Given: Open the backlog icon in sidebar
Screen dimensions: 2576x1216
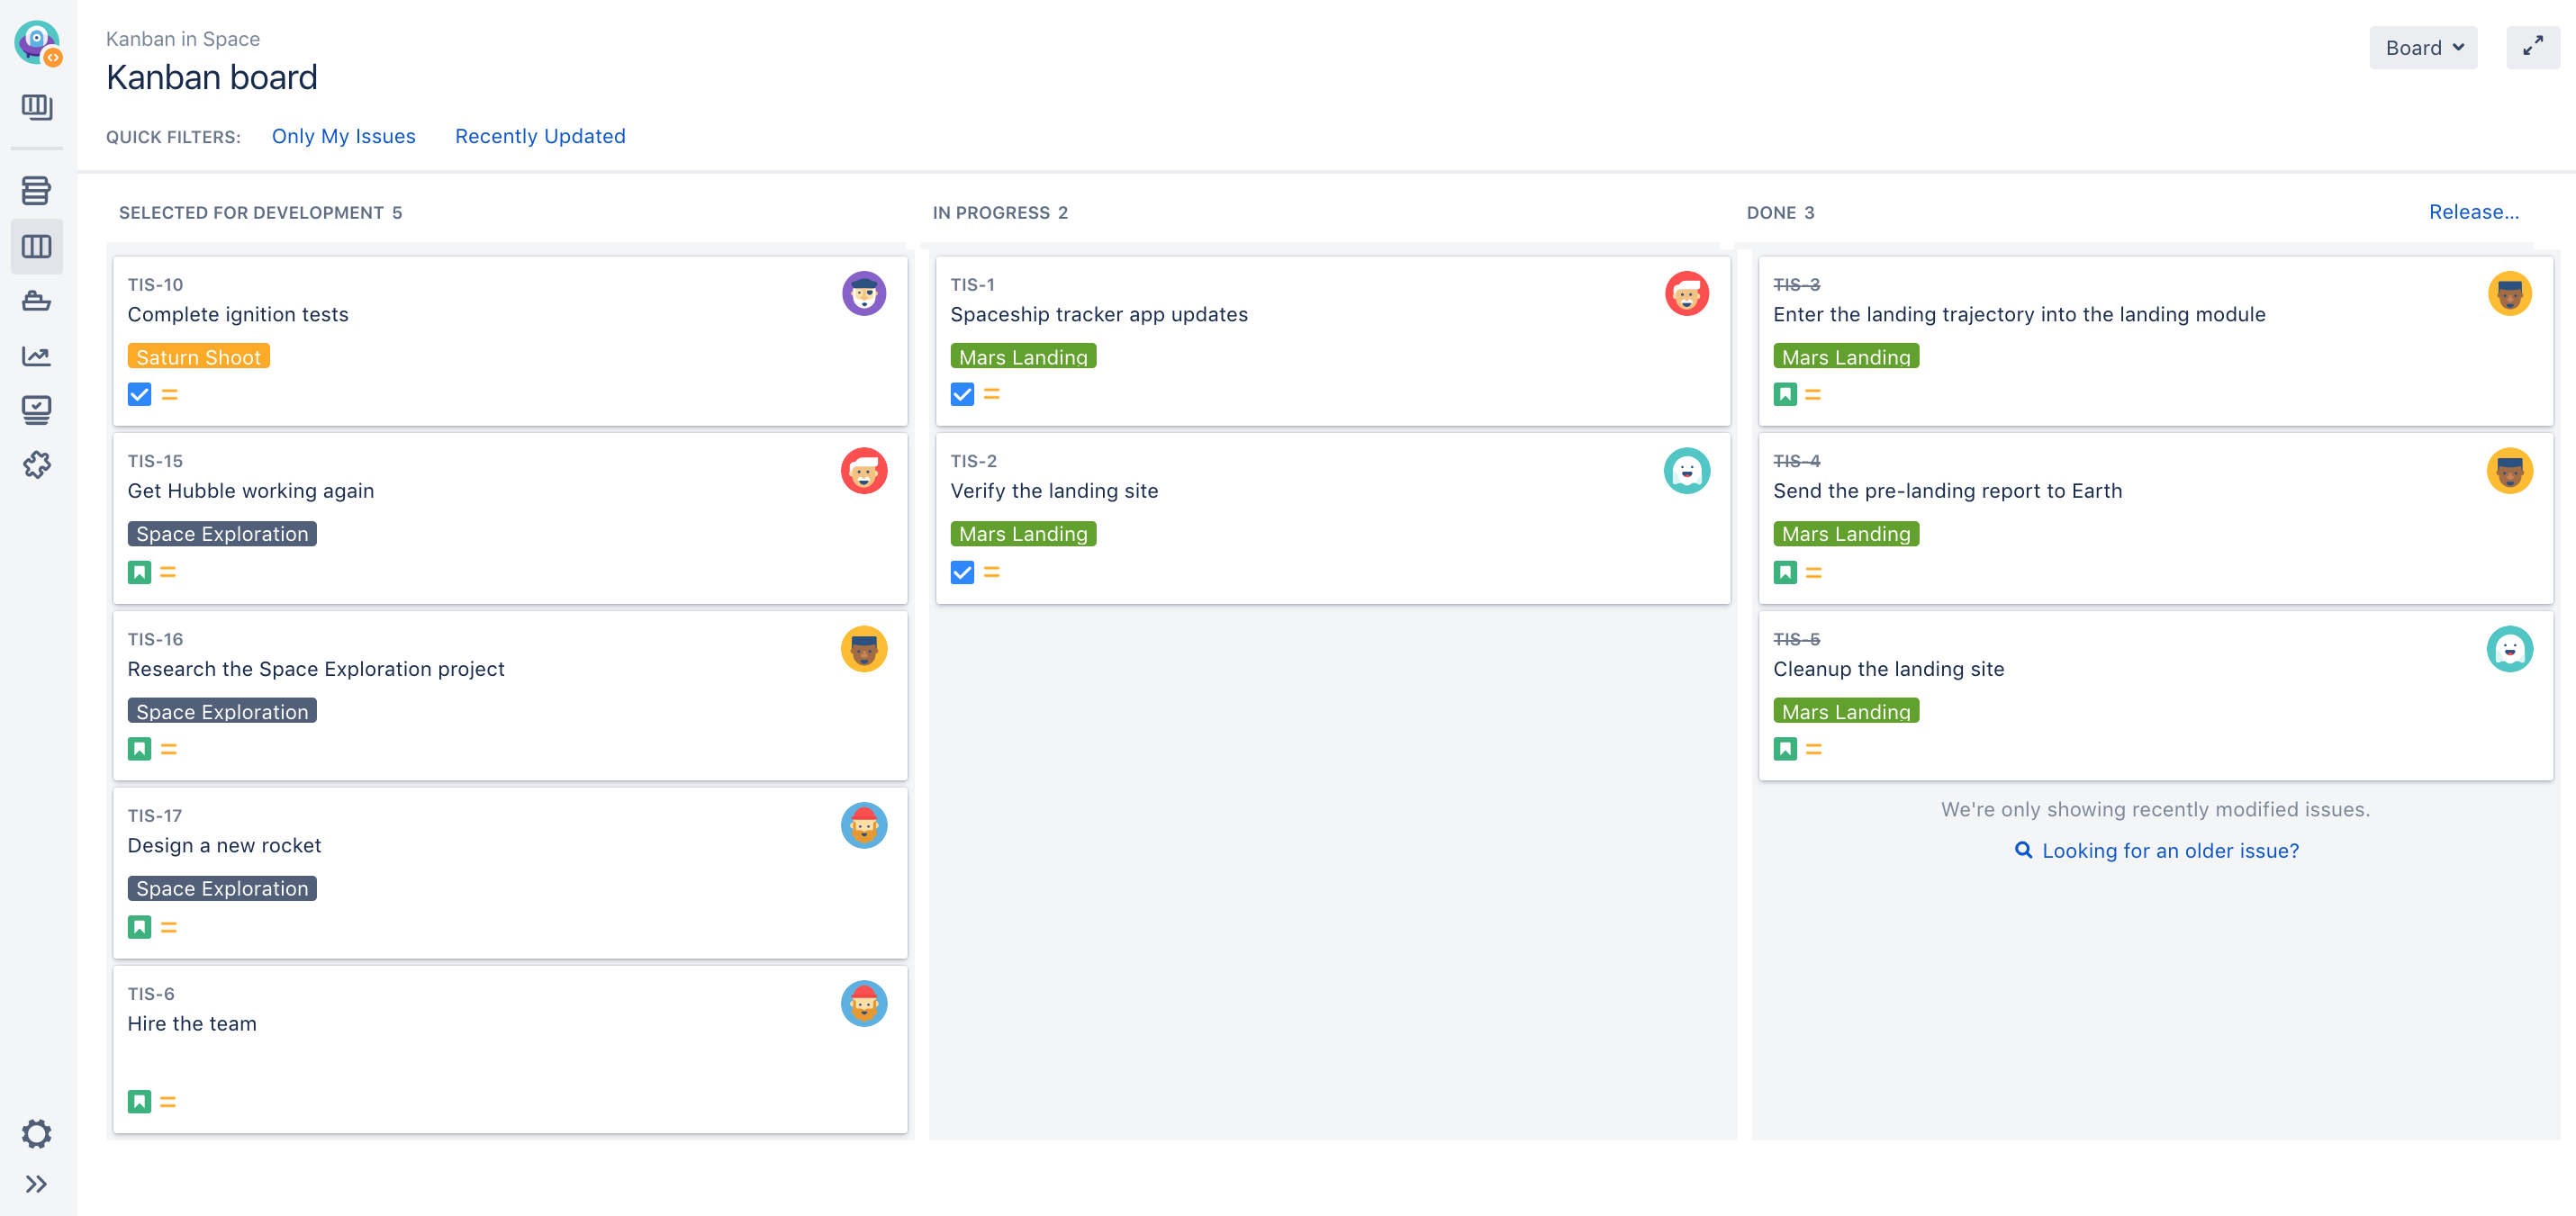Looking at the screenshot, I should tap(36, 190).
